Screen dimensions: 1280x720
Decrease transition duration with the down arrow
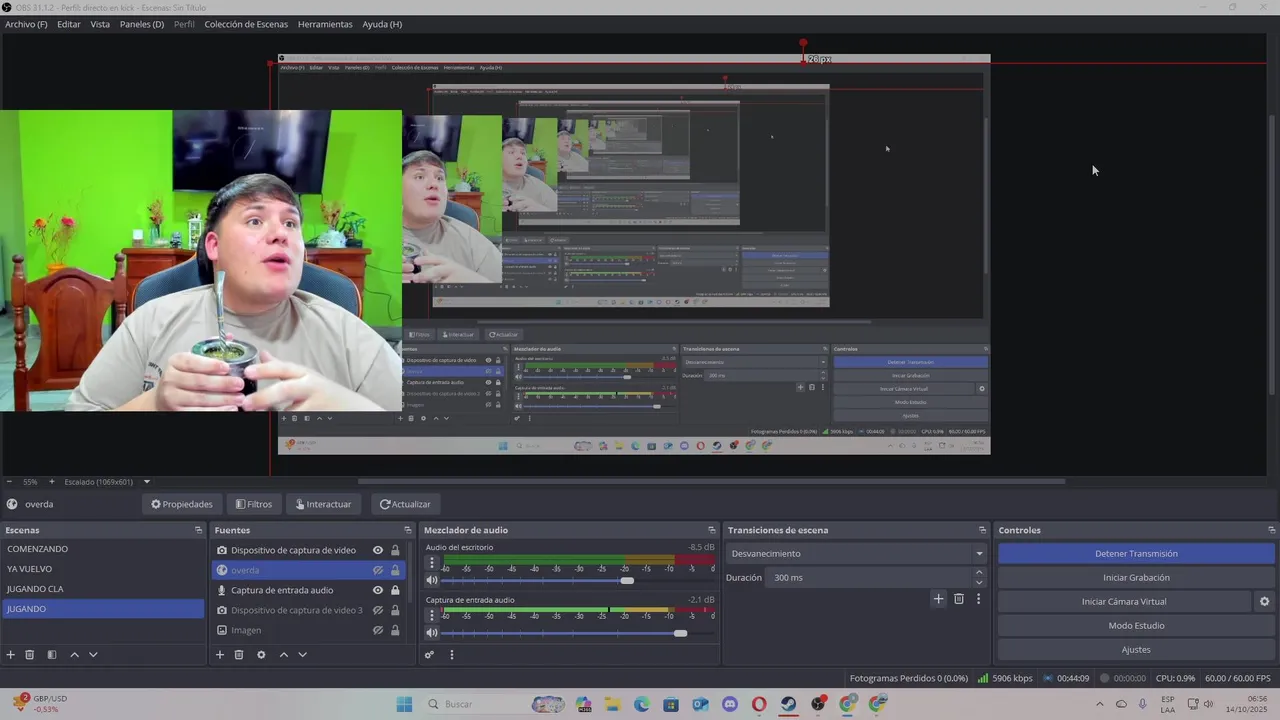pos(979,582)
